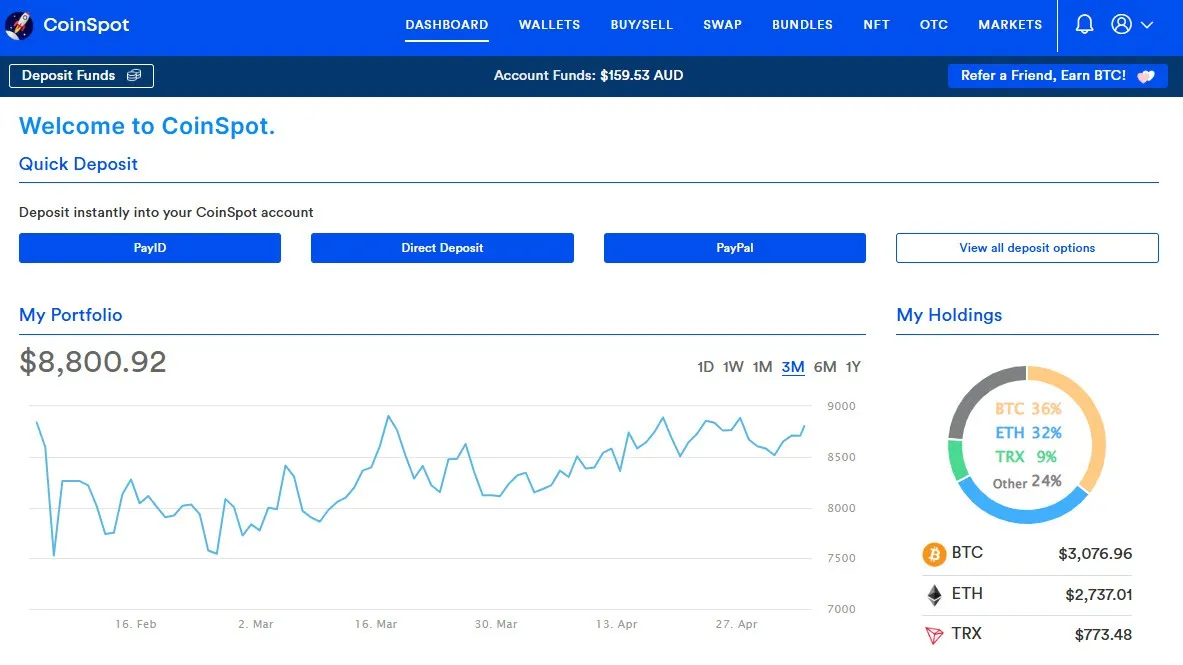Image resolution: width=1183 pixels, height=665 pixels.
Task: Switch chart range to 1Y
Action: click(853, 367)
